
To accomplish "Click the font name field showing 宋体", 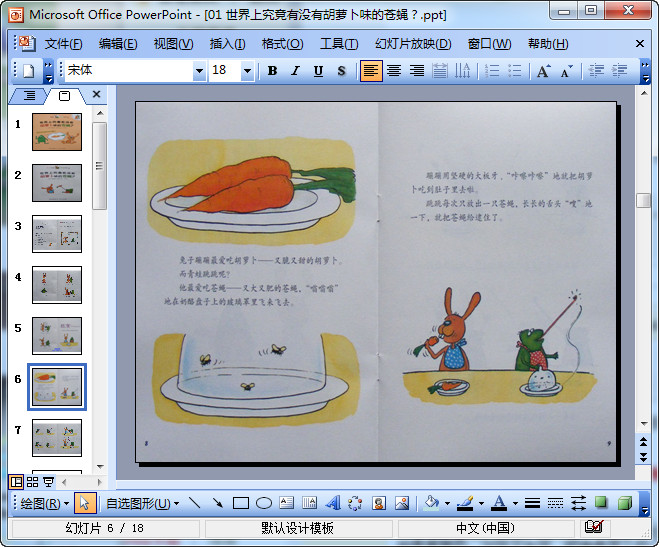I will 129,71.
